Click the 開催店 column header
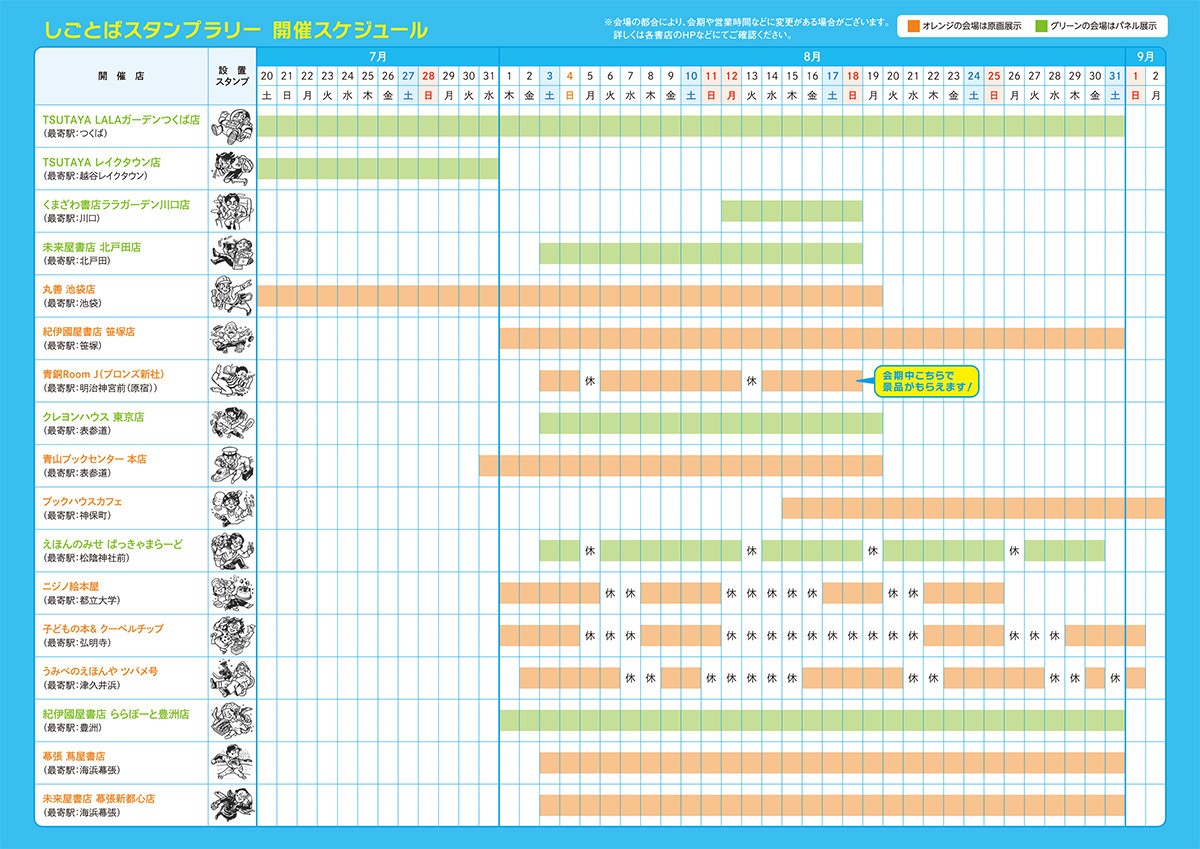 tap(121, 75)
